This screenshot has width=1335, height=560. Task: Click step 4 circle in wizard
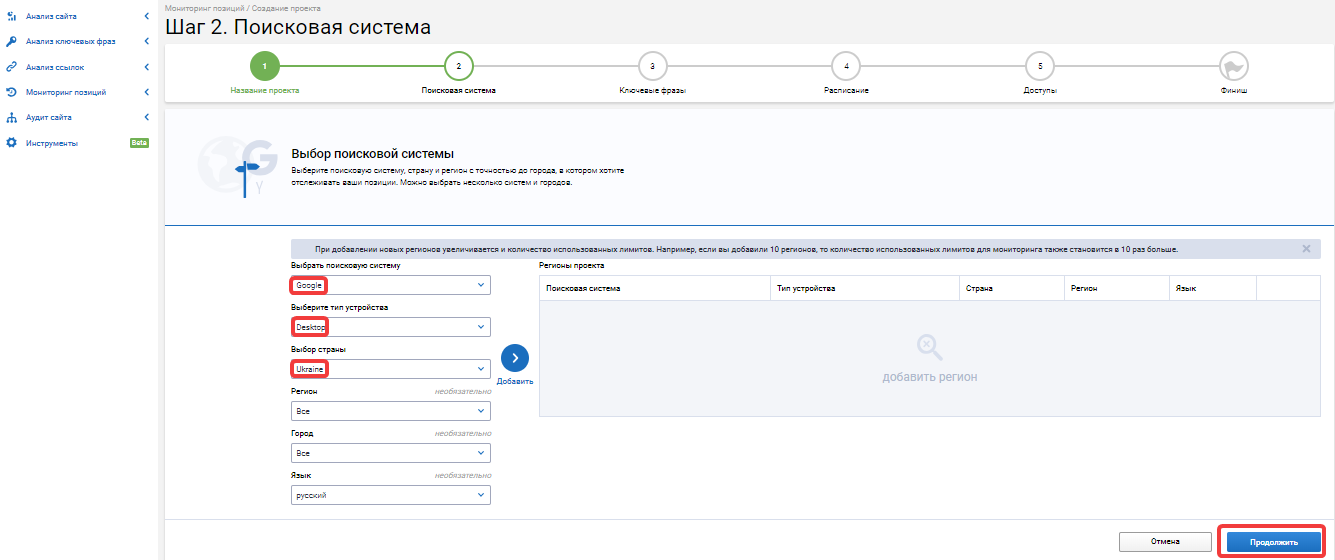click(846, 66)
